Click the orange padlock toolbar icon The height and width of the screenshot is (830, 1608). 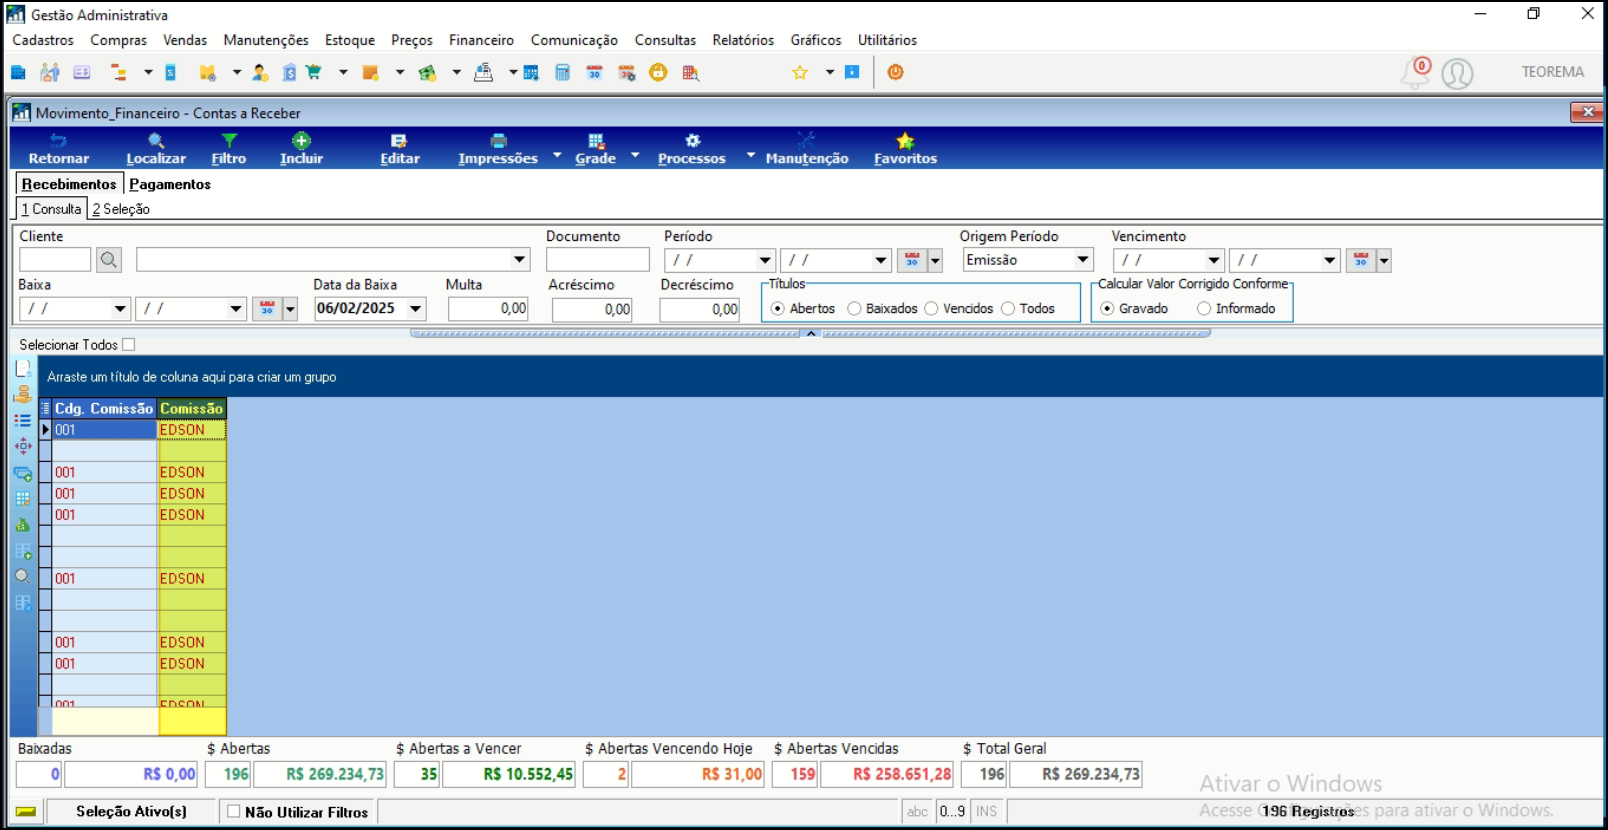tap(658, 72)
